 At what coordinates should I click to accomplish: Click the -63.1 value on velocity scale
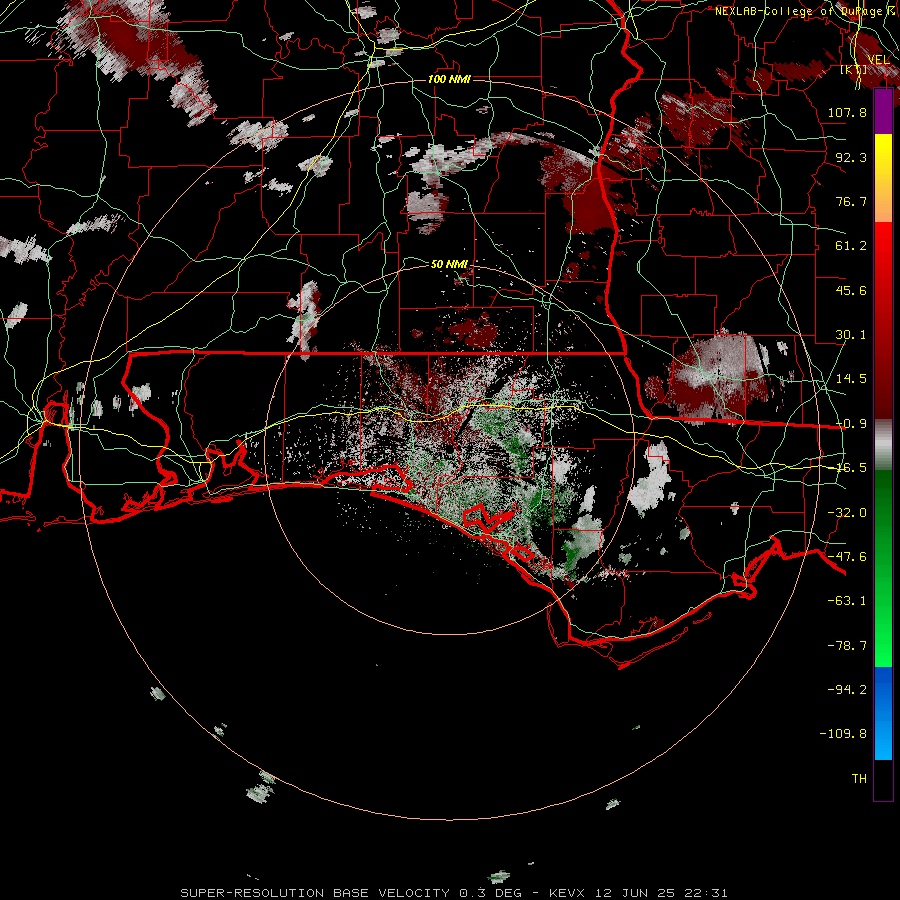point(847,601)
